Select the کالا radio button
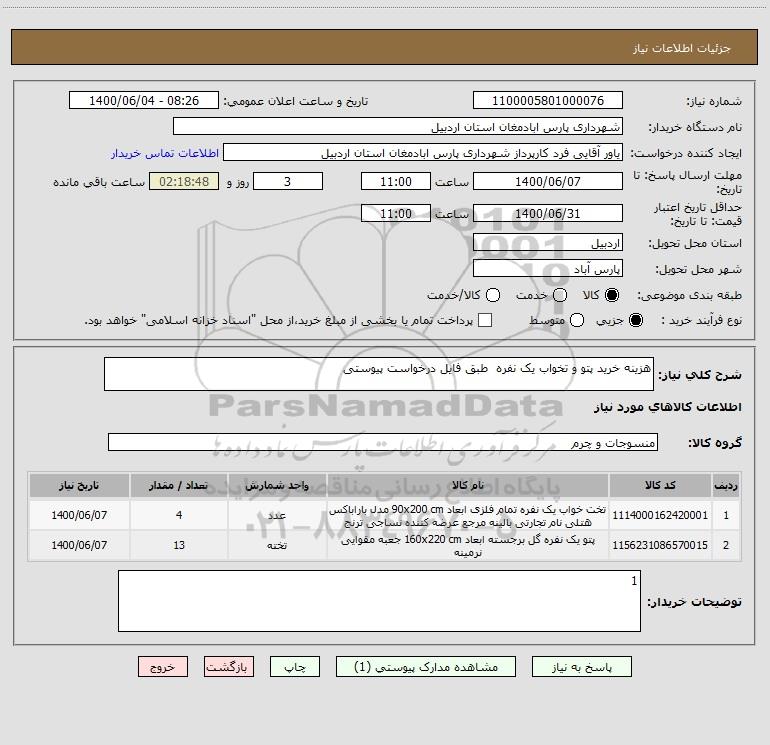The width and height of the screenshot is (770, 745). (x=611, y=295)
